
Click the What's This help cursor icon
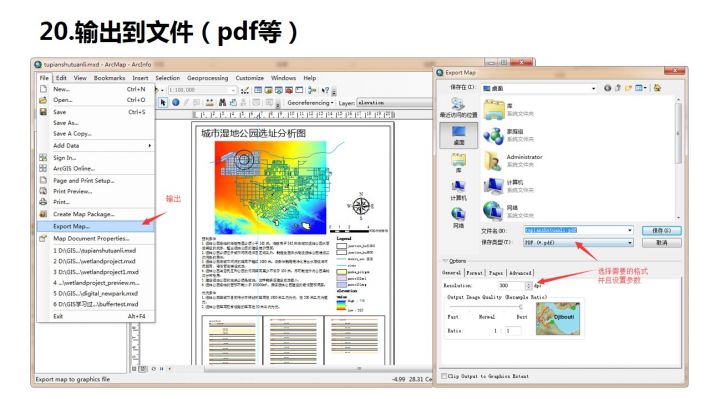(x=325, y=90)
